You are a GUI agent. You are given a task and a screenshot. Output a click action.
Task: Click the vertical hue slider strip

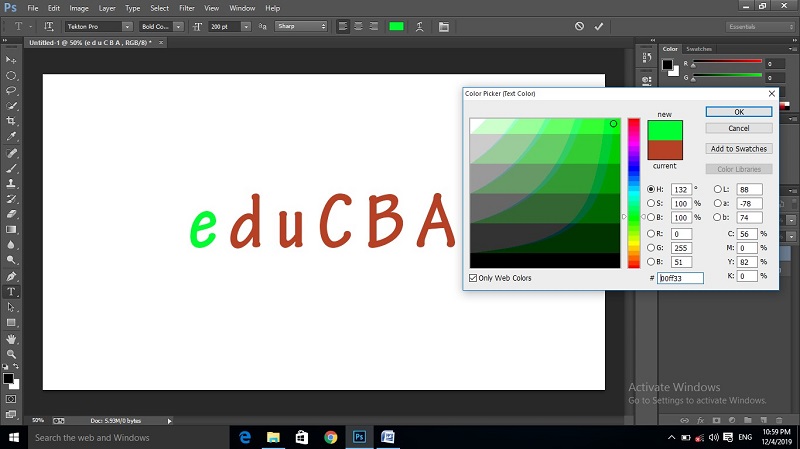[x=634, y=193]
